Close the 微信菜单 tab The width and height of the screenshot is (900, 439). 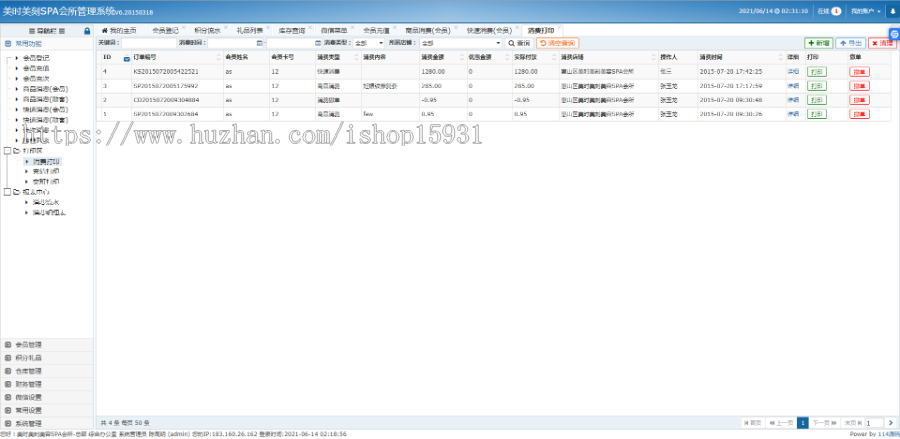coord(352,27)
